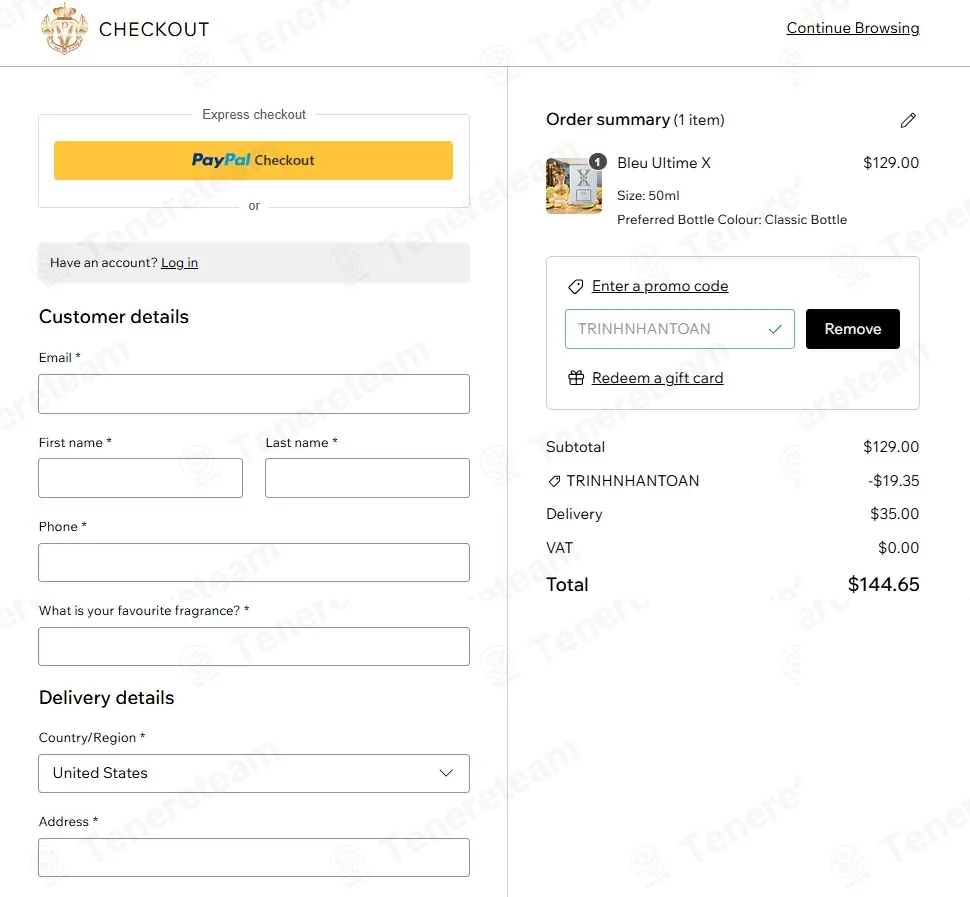Expand the Country/Region dropdown
The image size is (970, 897).
click(254, 773)
